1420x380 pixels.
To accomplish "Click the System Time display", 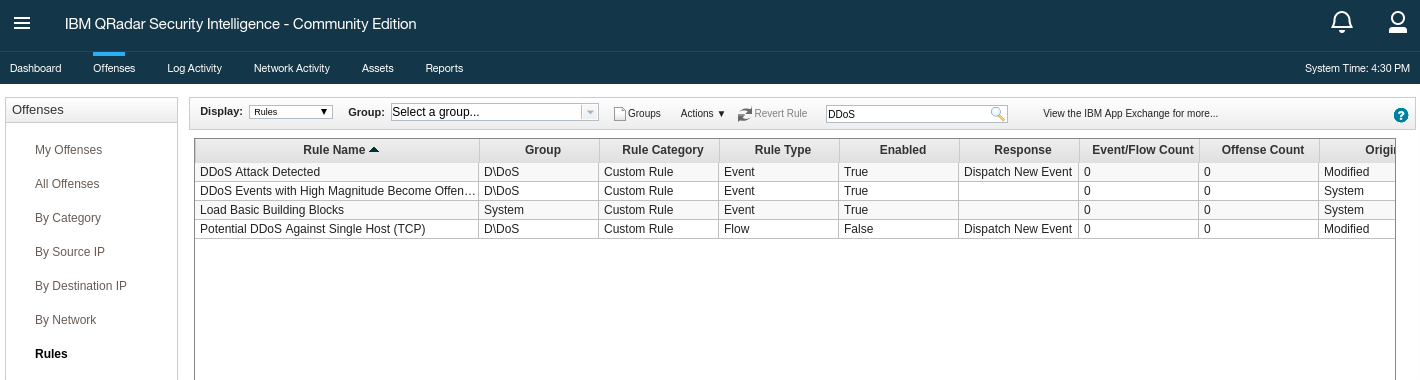I will pos(1357,68).
